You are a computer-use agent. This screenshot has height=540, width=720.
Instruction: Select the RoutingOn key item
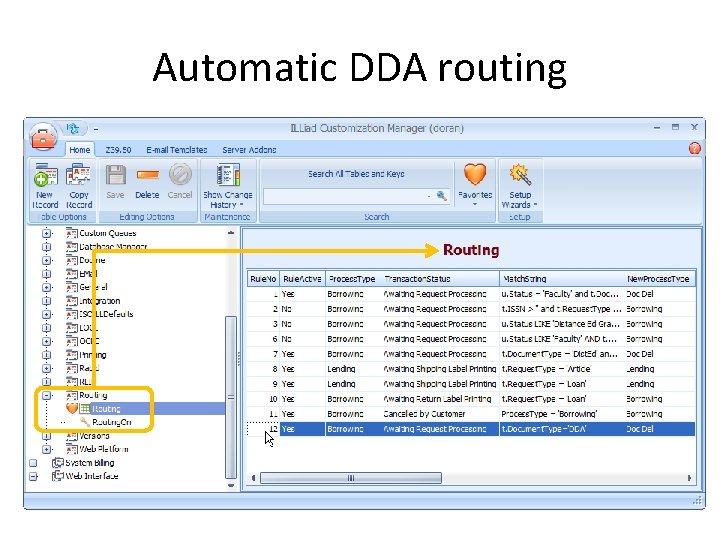(x=112, y=422)
